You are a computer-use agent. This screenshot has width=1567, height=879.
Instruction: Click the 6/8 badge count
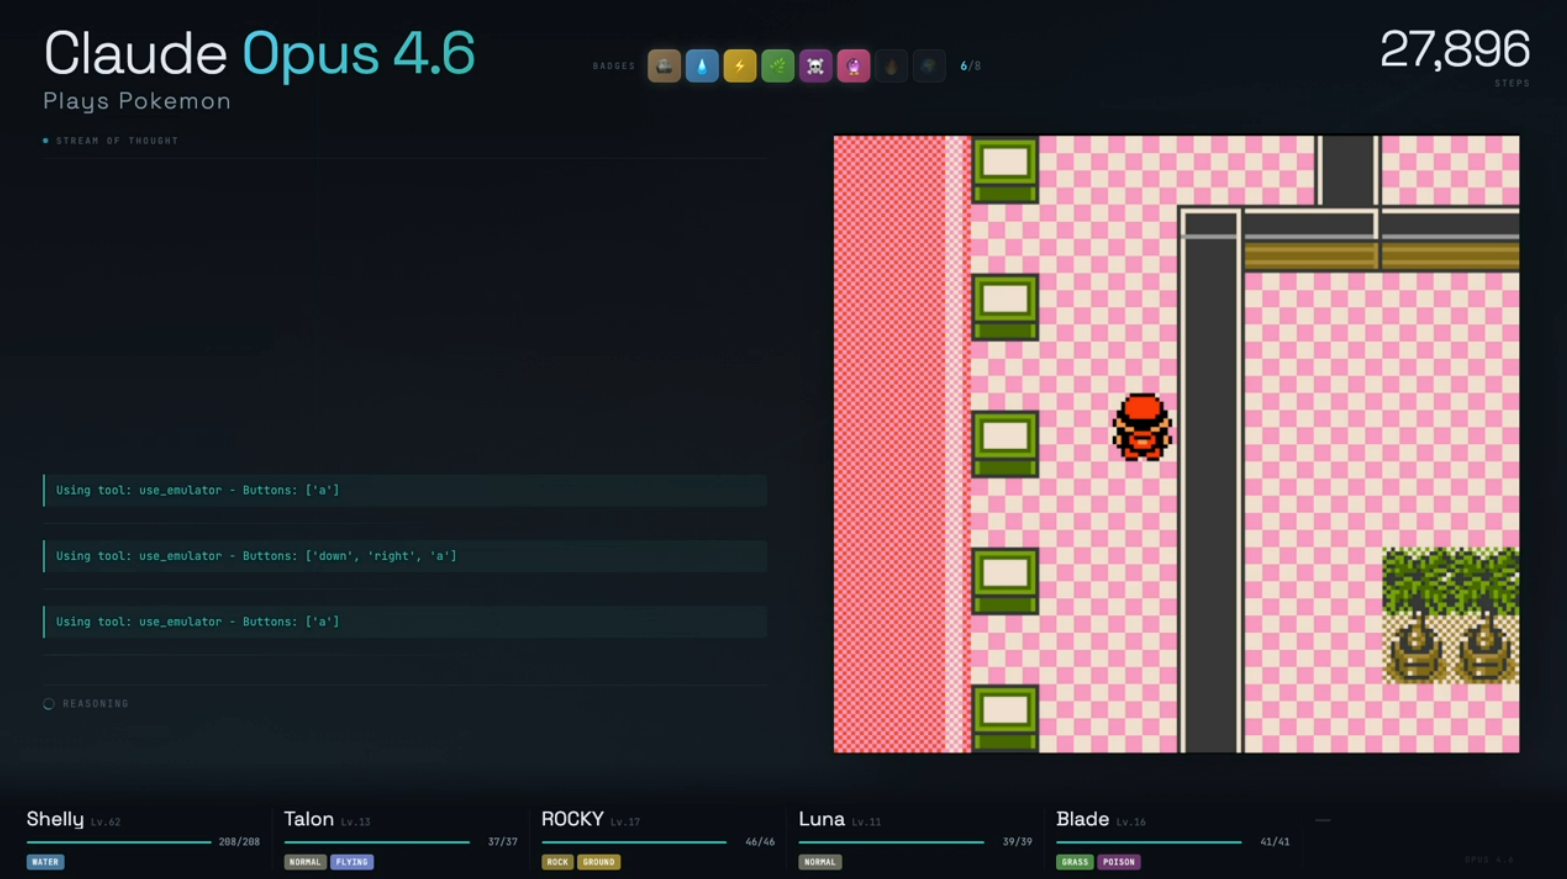pyautogui.click(x=970, y=66)
